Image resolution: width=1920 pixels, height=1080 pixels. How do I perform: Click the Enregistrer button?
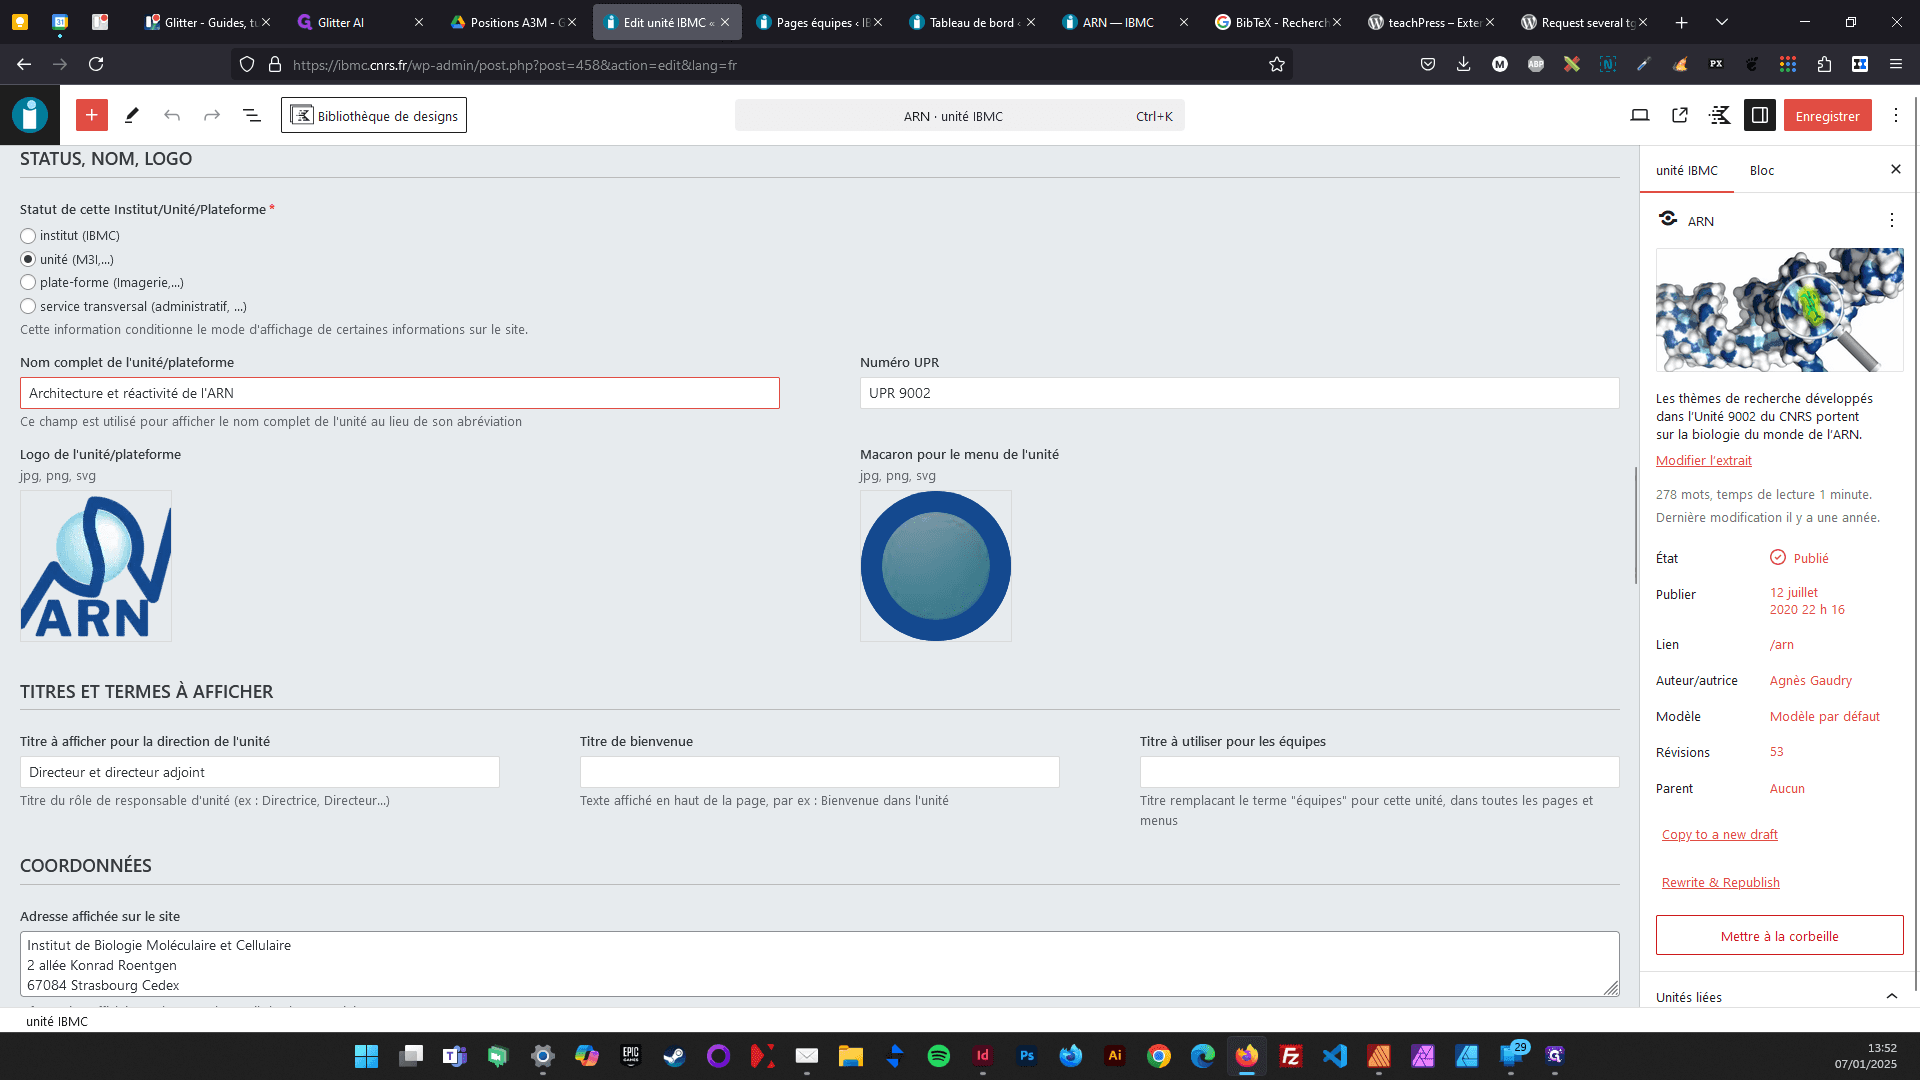click(1827, 115)
